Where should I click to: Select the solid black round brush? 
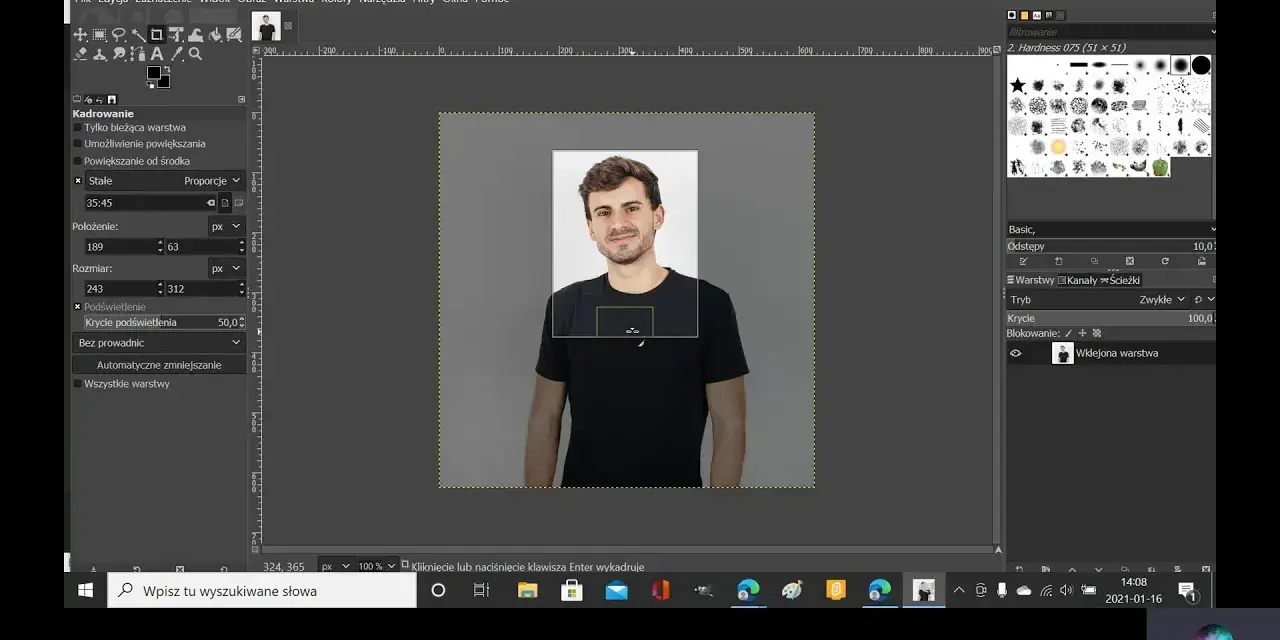coord(1201,65)
